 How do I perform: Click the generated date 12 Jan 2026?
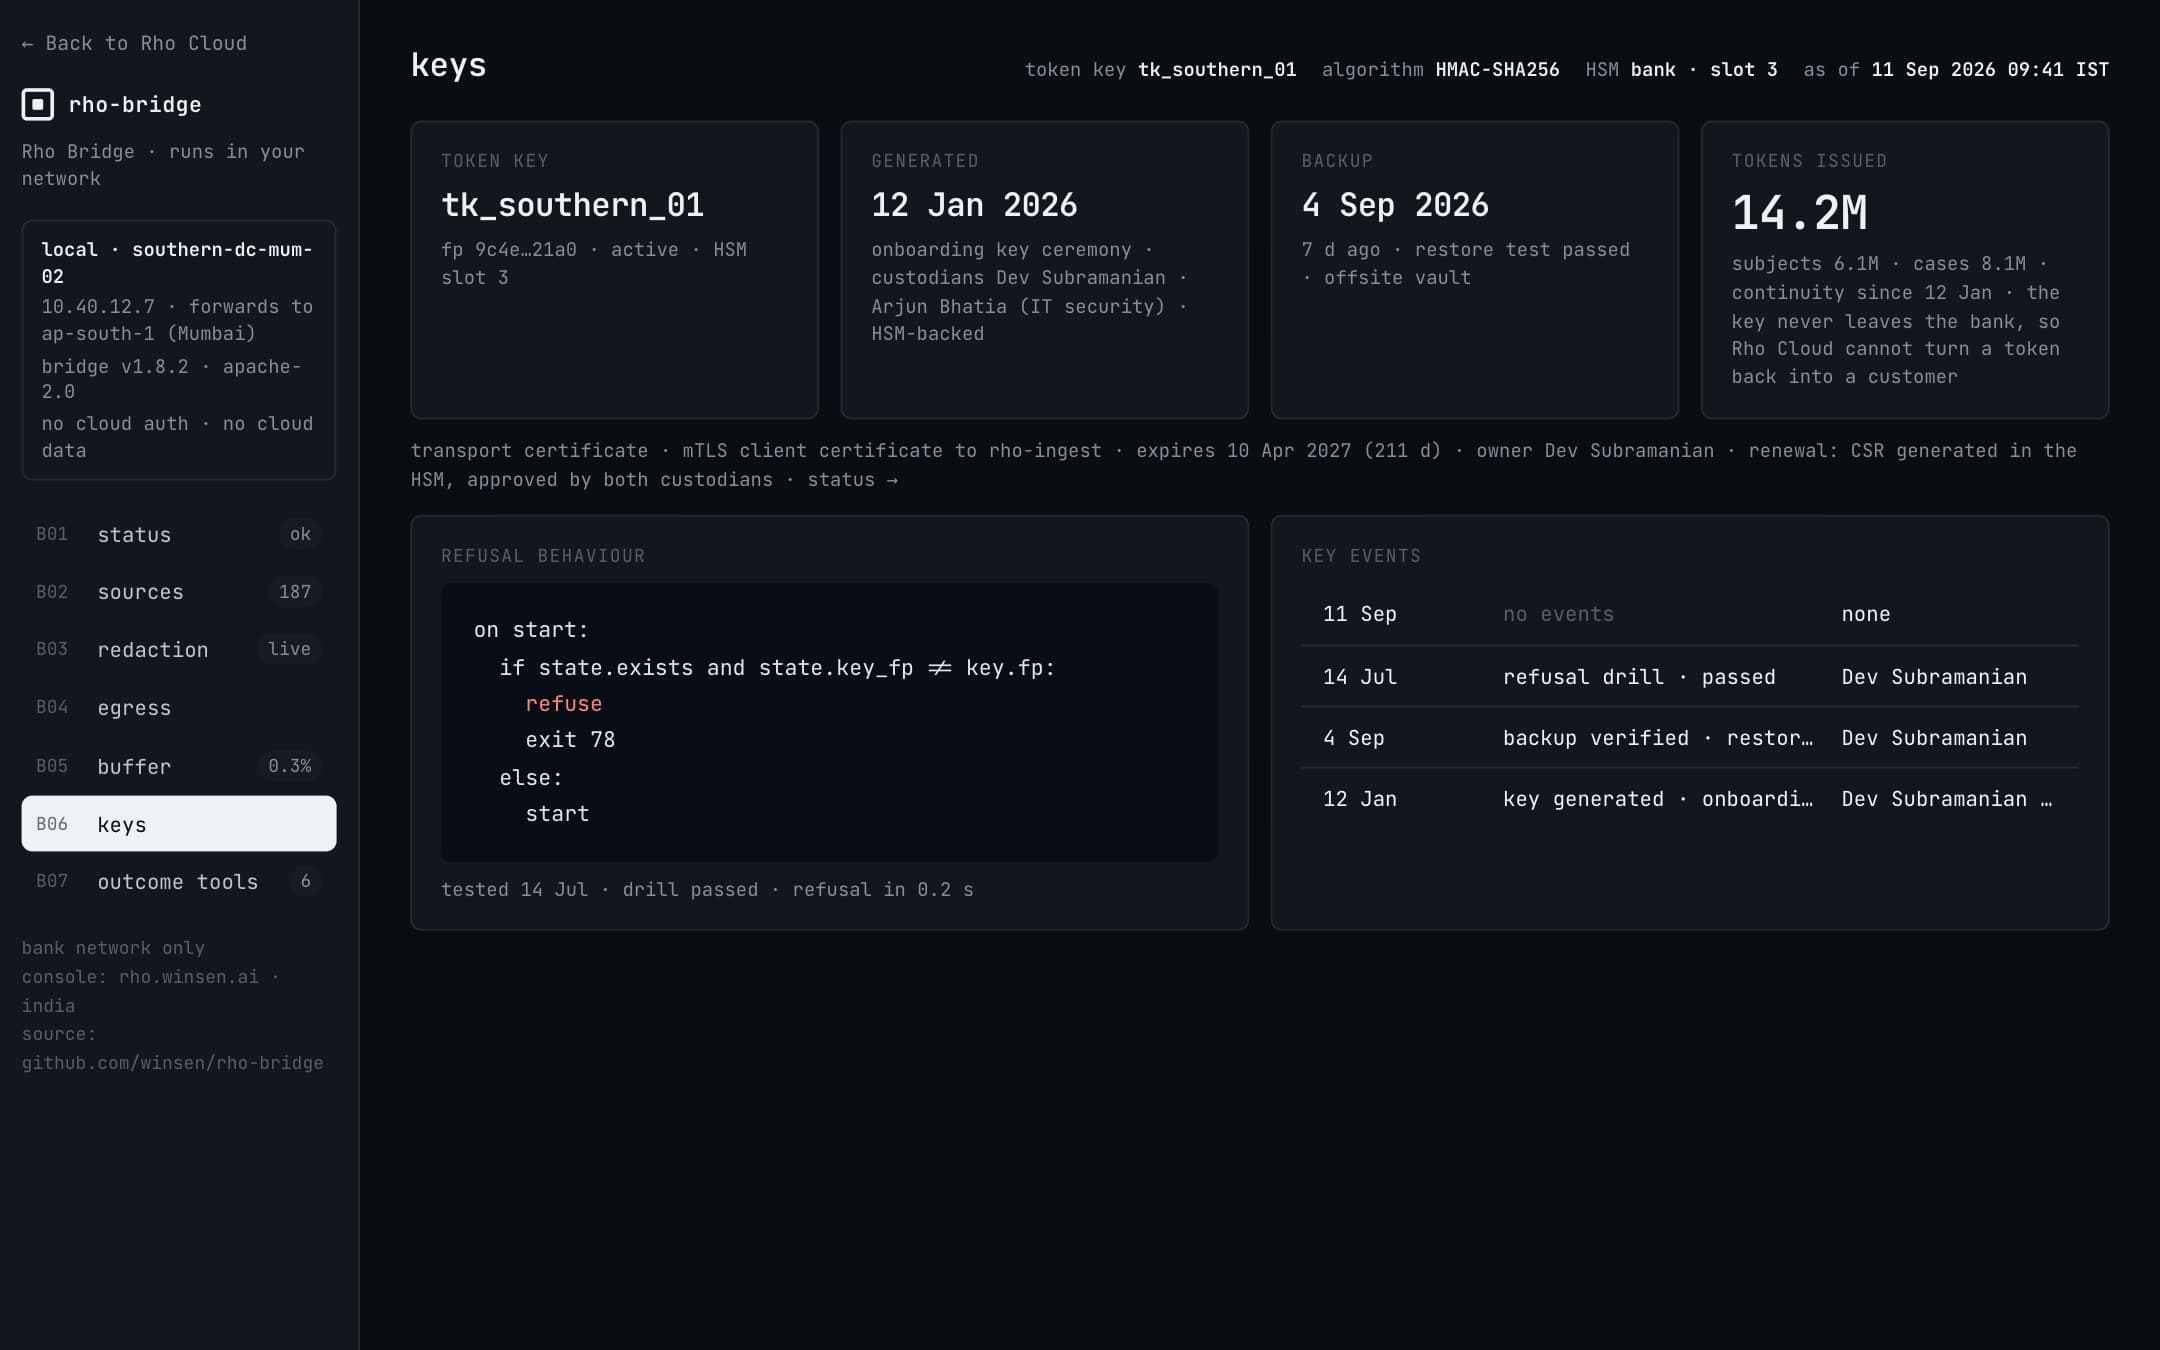(x=974, y=205)
